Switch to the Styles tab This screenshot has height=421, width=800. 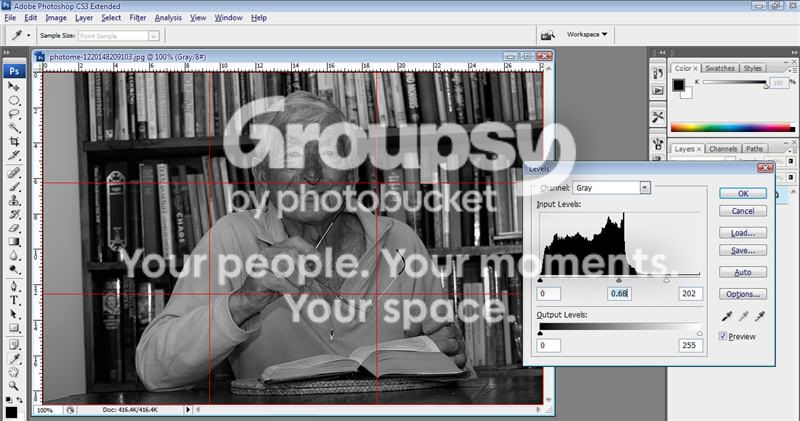click(x=752, y=68)
